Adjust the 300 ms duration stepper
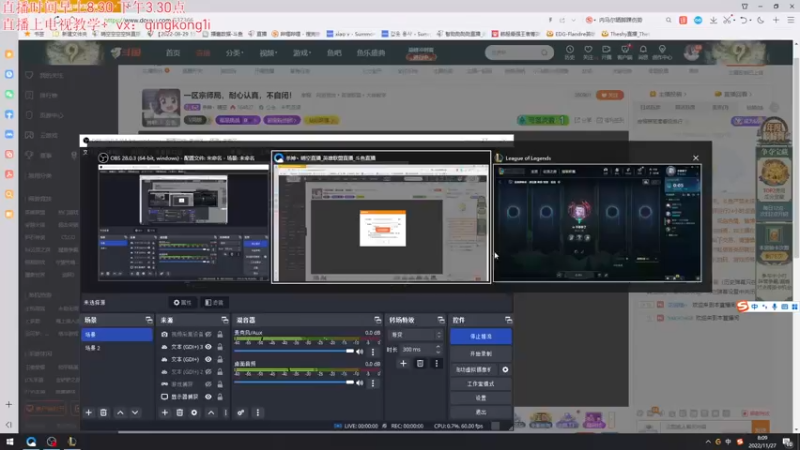The height and width of the screenshot is (450, 800). coord(438,349)
